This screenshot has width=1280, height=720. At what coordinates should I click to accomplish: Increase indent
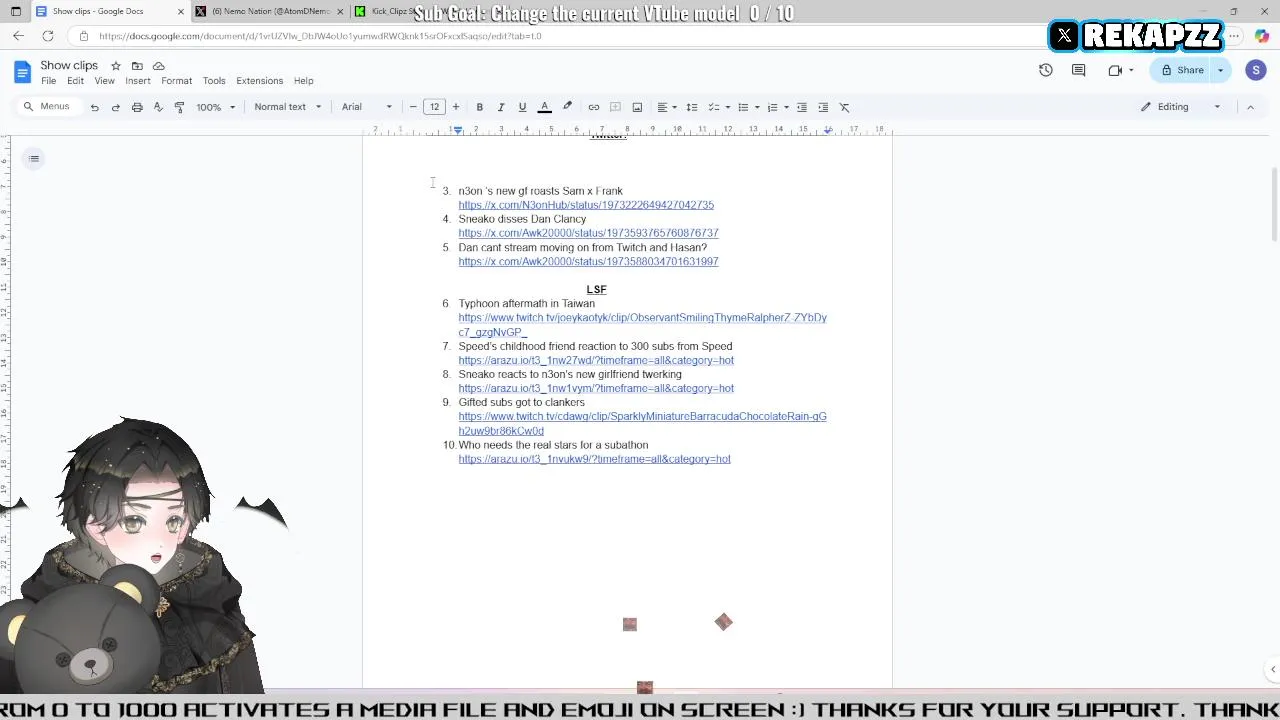pos(823,107)
